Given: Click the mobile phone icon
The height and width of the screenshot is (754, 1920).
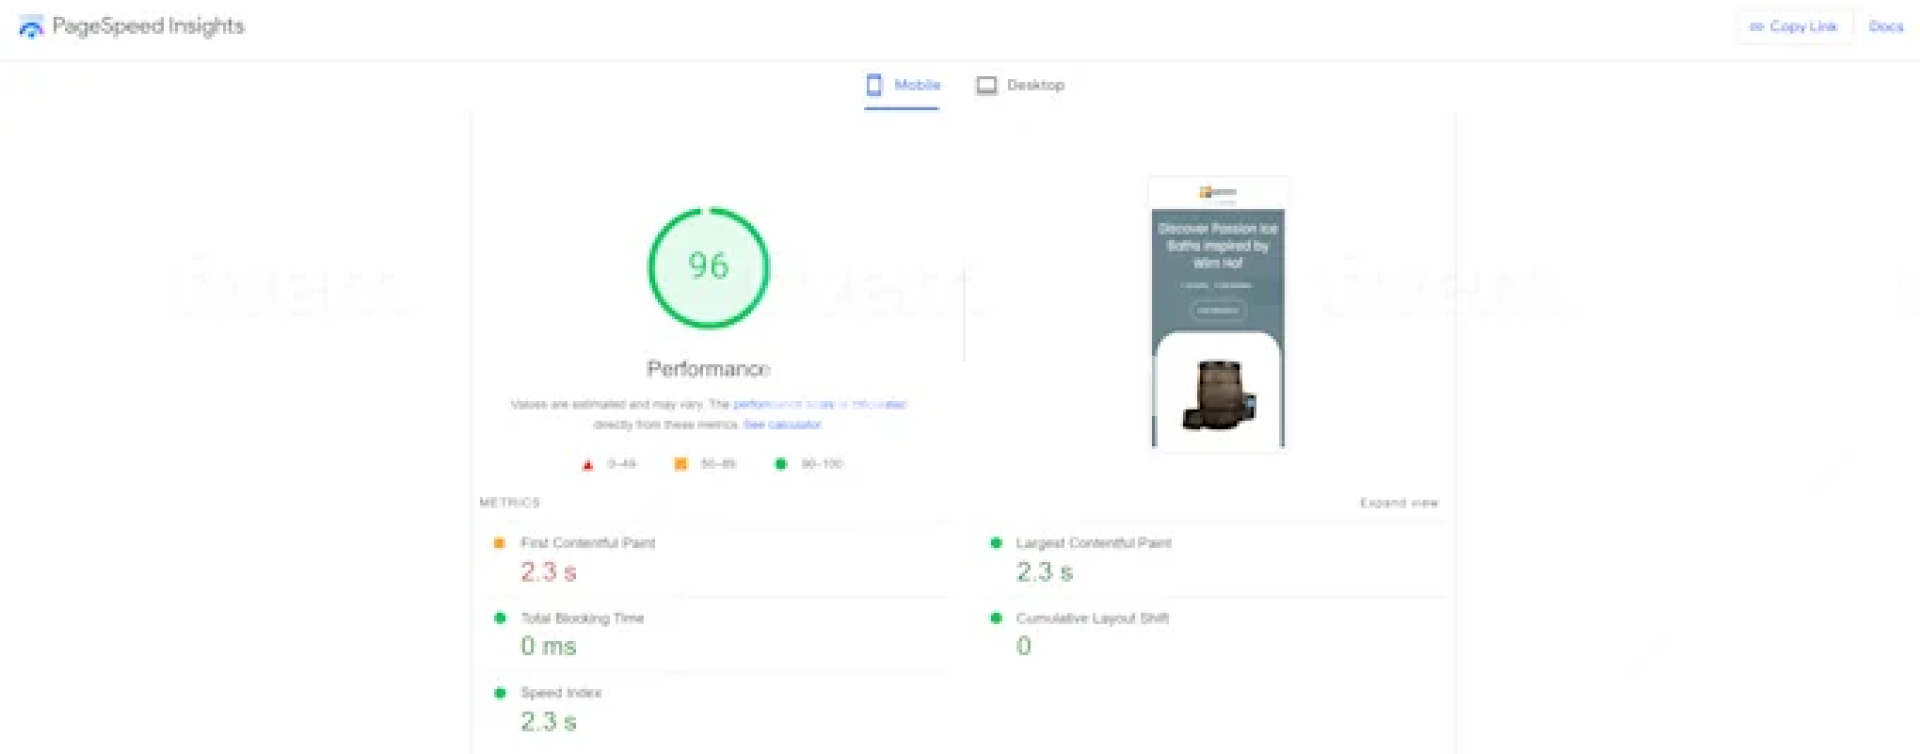Looking at the screenshot, I should [x=874, y=85].
